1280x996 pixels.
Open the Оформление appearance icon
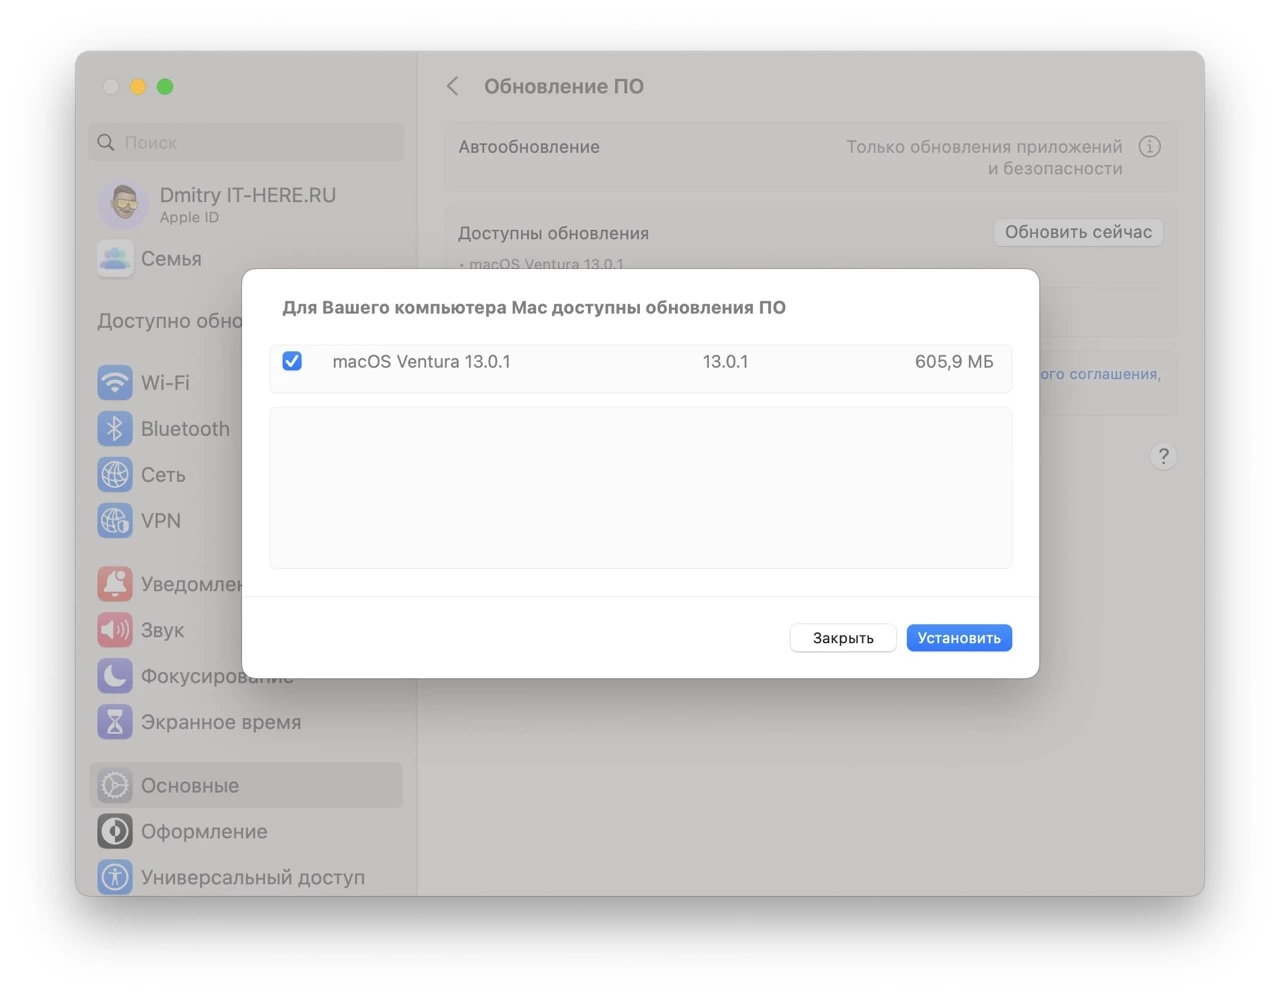click(x=115, y=831)
